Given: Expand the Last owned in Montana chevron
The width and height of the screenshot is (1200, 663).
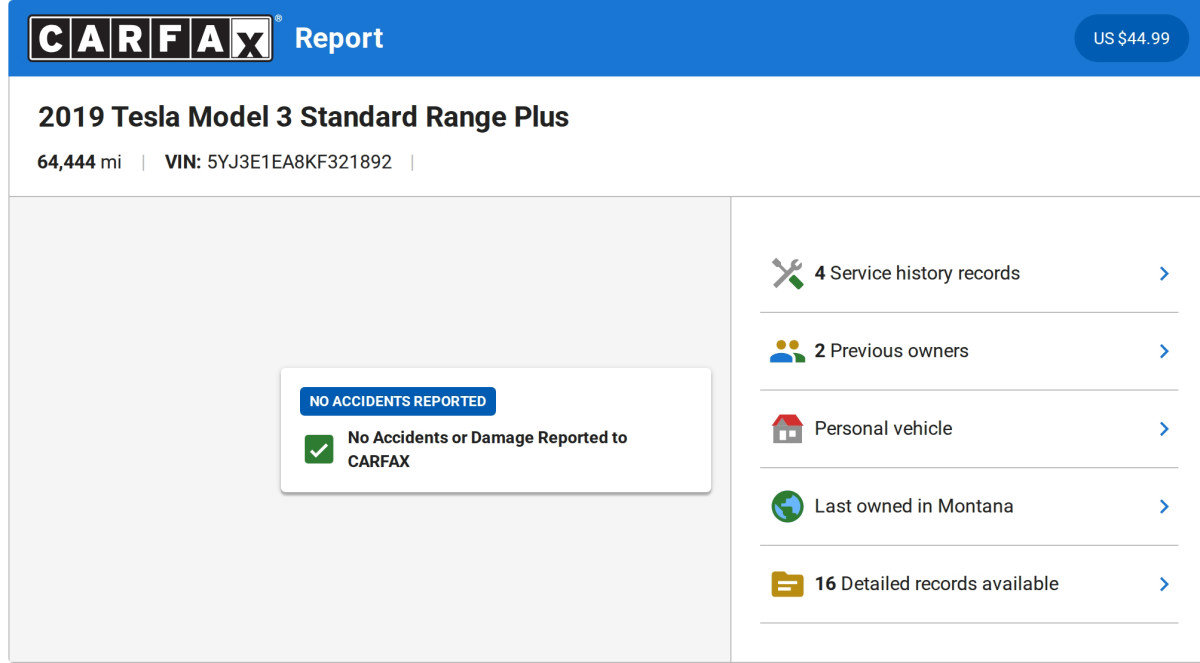Looking at the screenshot, I should tap(1164, 506).
